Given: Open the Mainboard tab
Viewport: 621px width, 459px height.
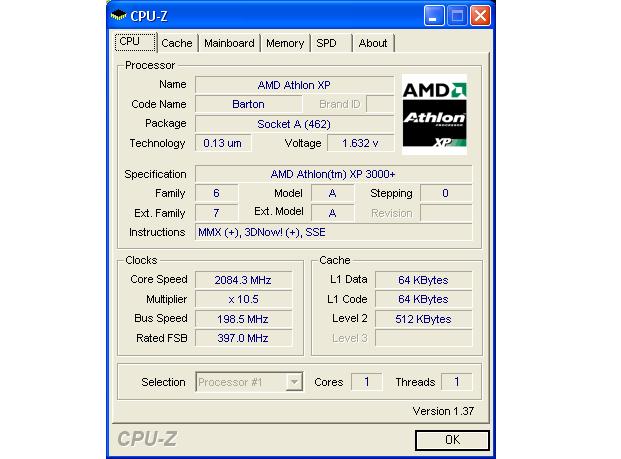Looking at the screenshot, I should coord(229,43).
